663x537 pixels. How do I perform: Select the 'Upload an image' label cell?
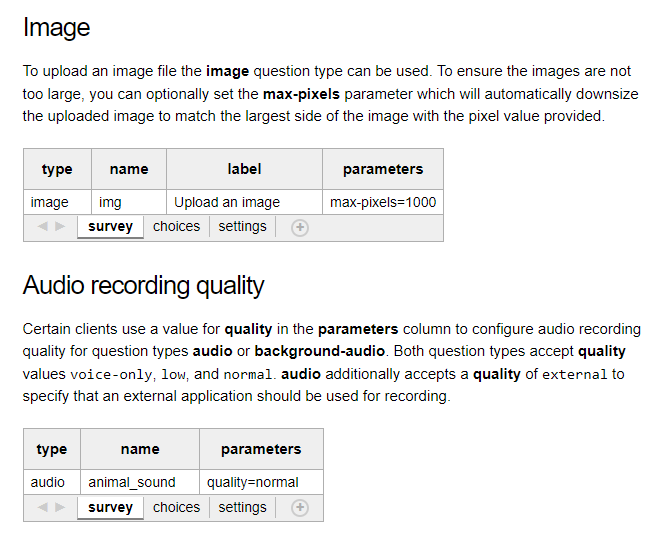[x=244, y=202]
